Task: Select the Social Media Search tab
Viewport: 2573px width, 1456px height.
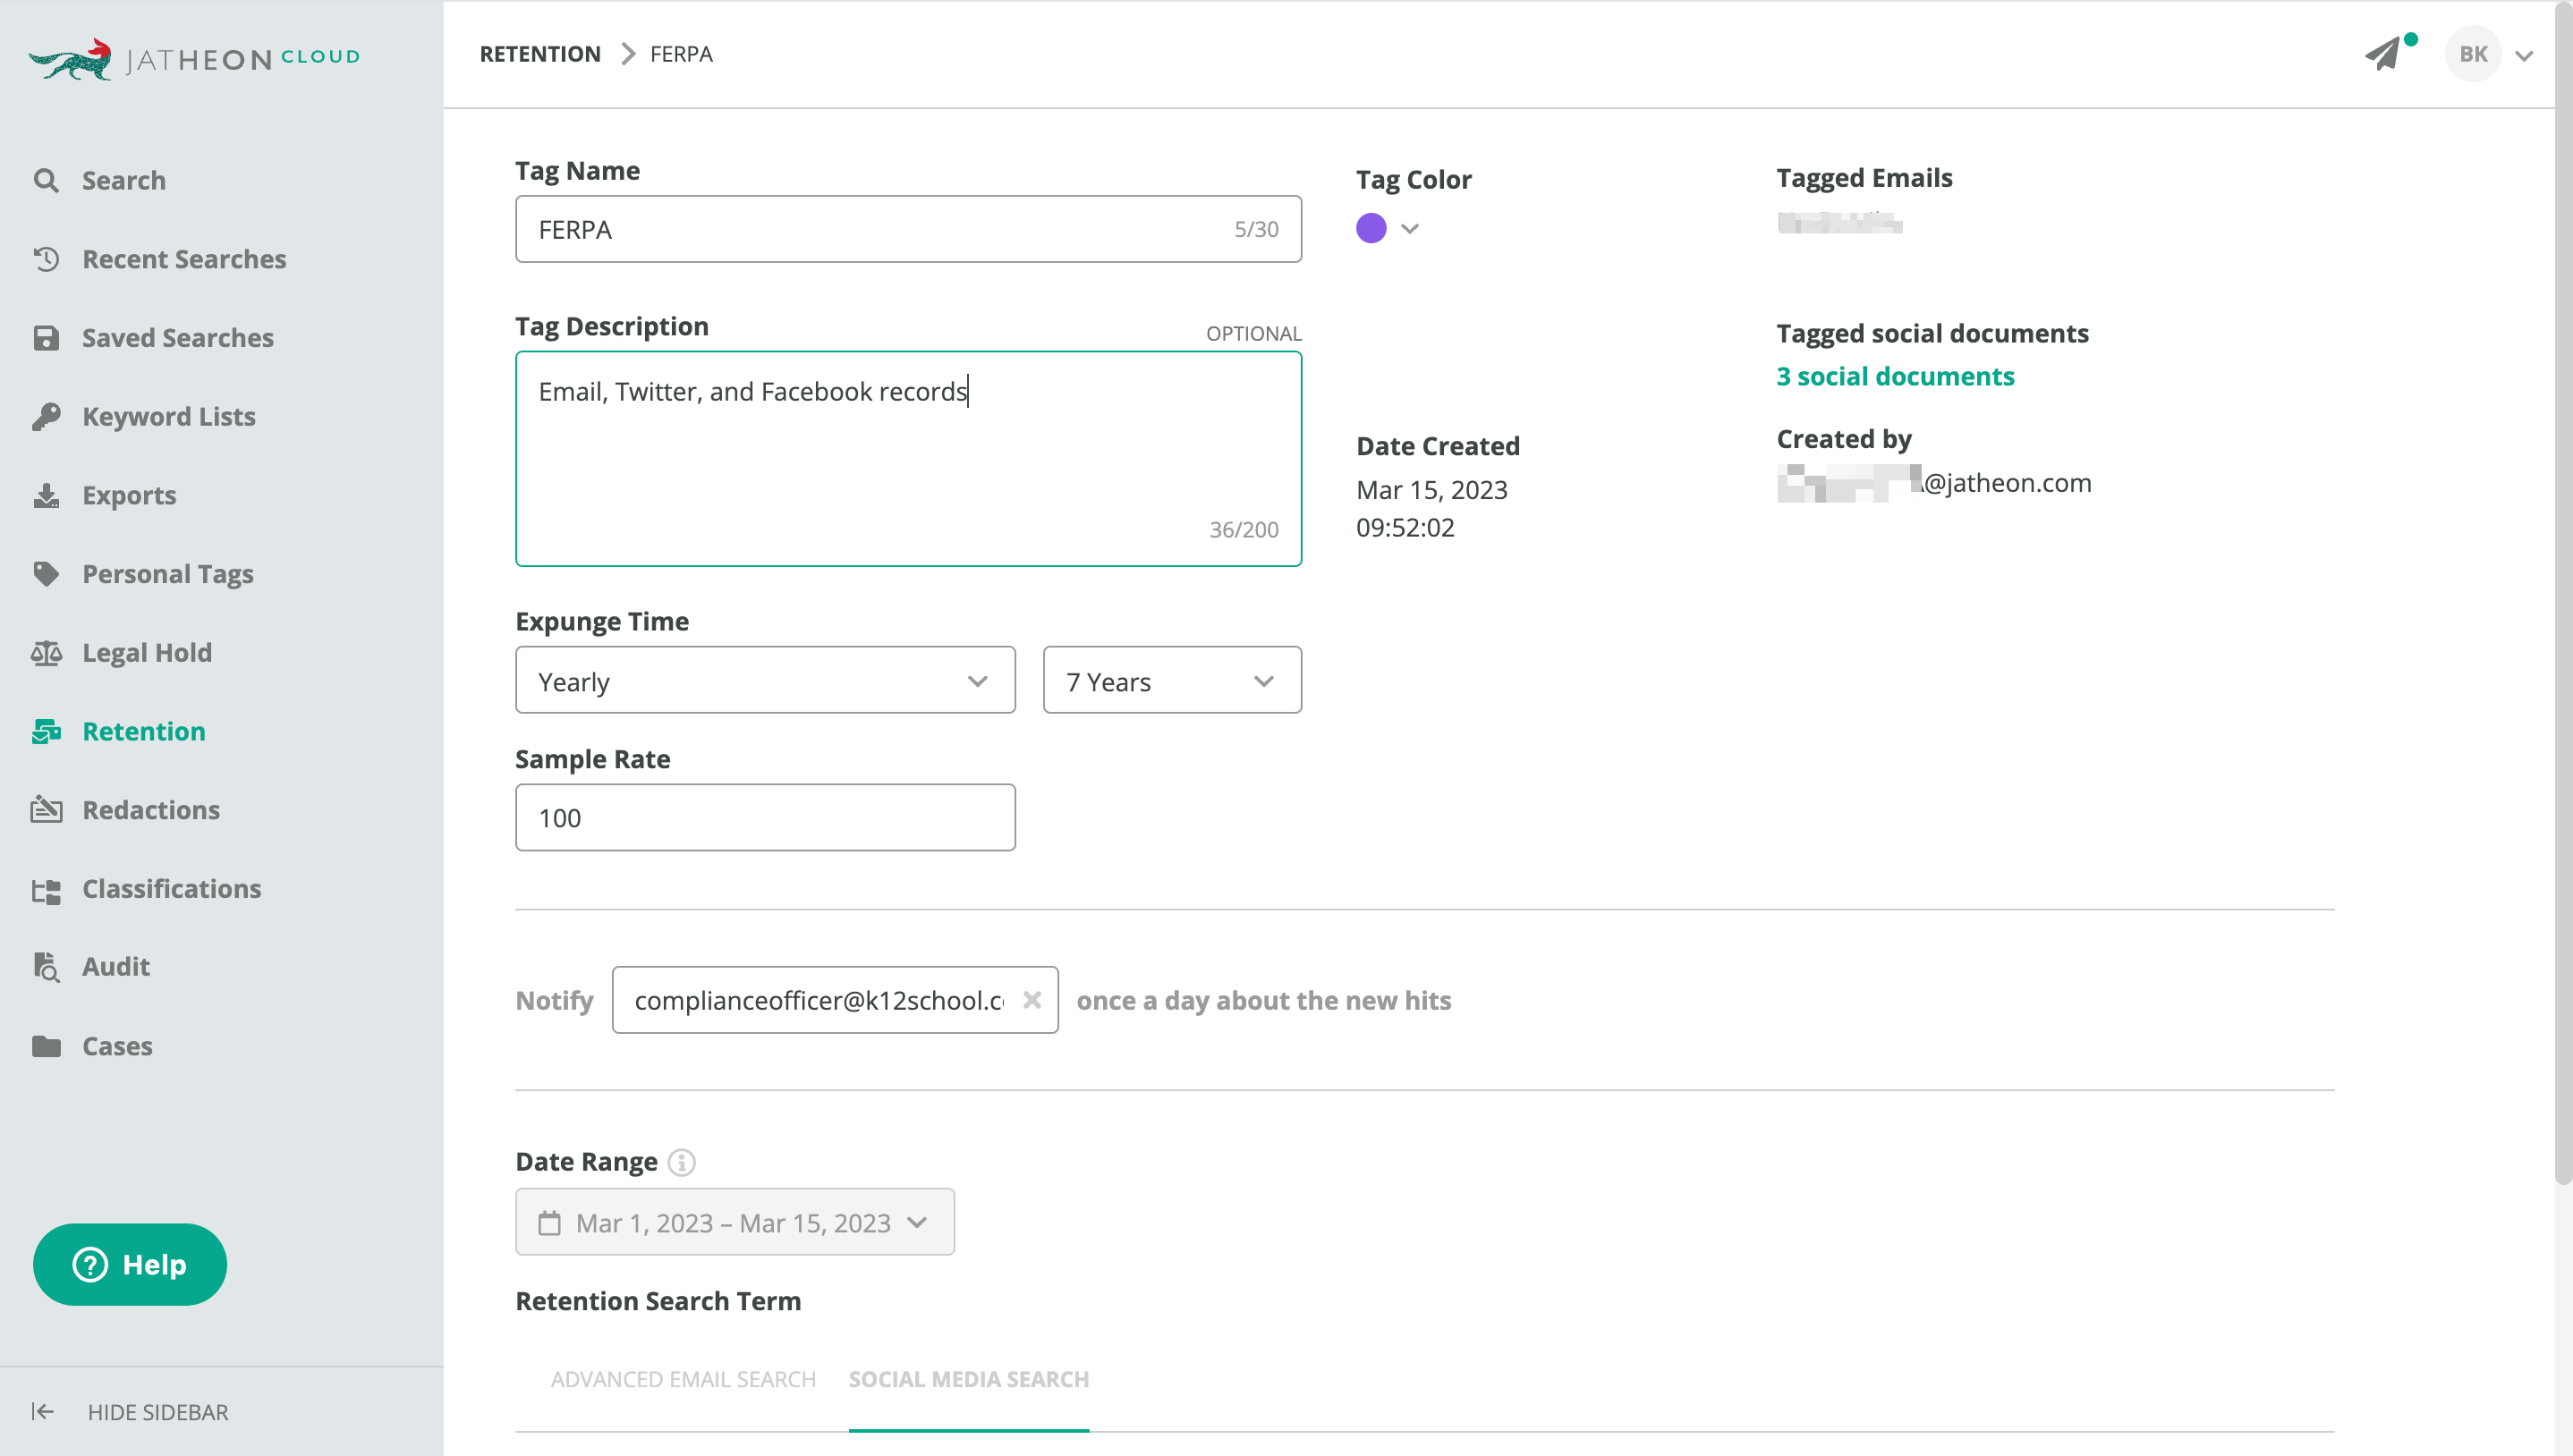Action: coord(968,1379)
